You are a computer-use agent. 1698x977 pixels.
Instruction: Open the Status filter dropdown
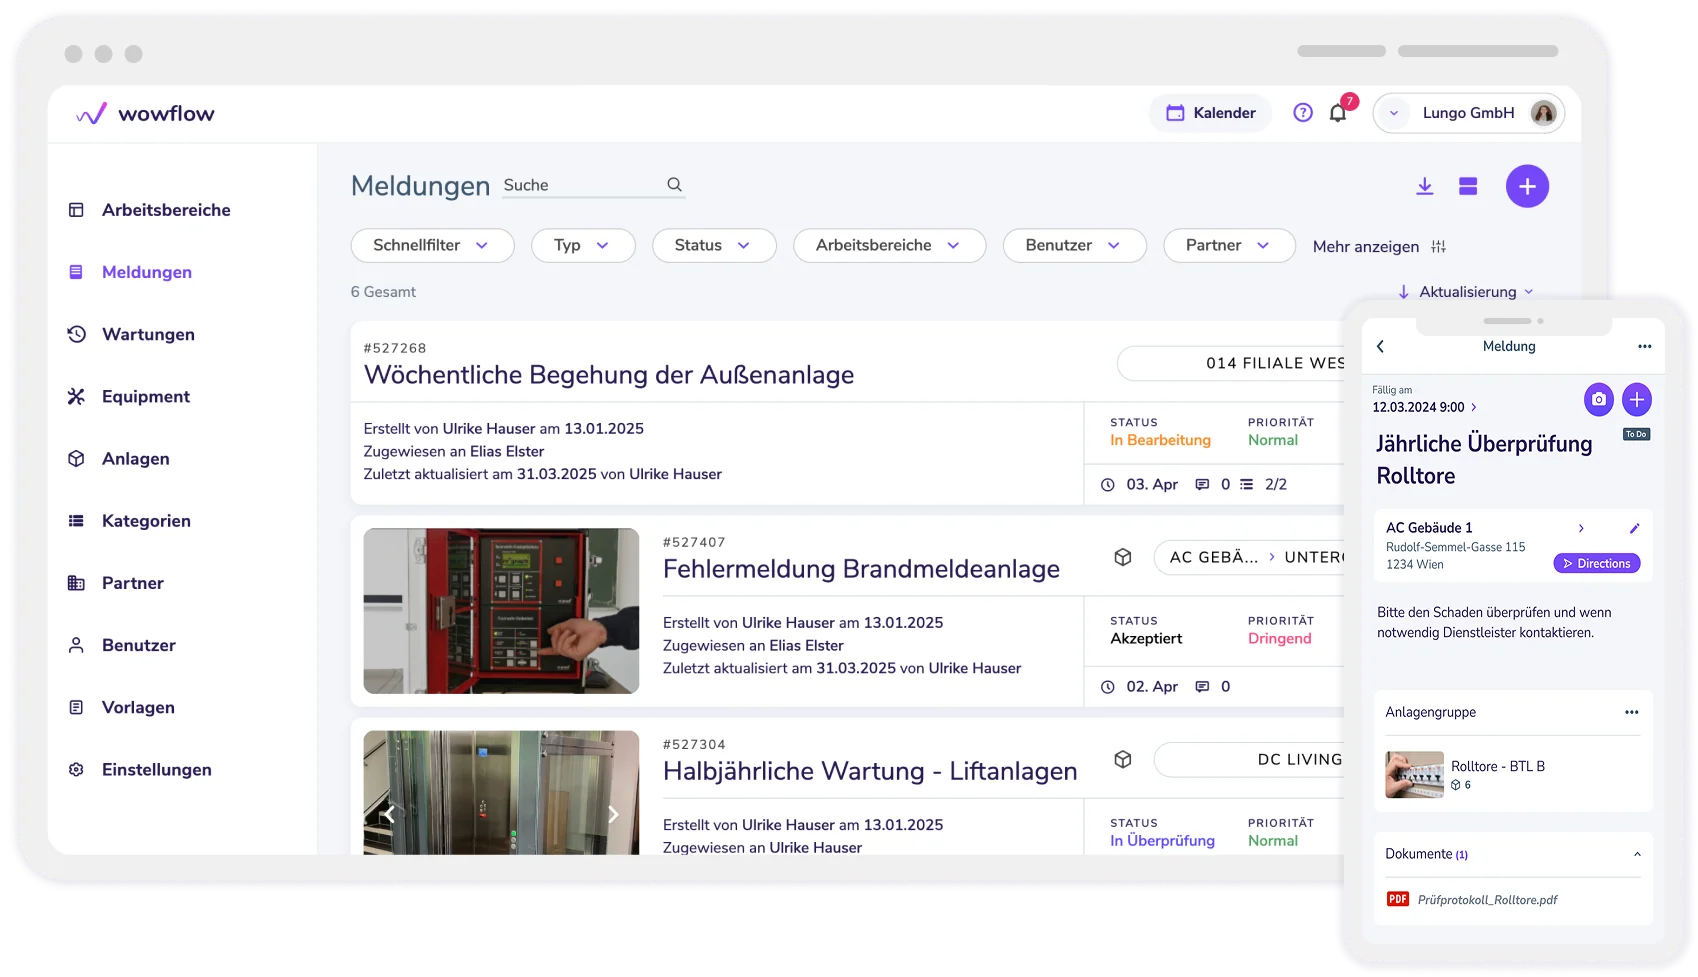(714, 245)
